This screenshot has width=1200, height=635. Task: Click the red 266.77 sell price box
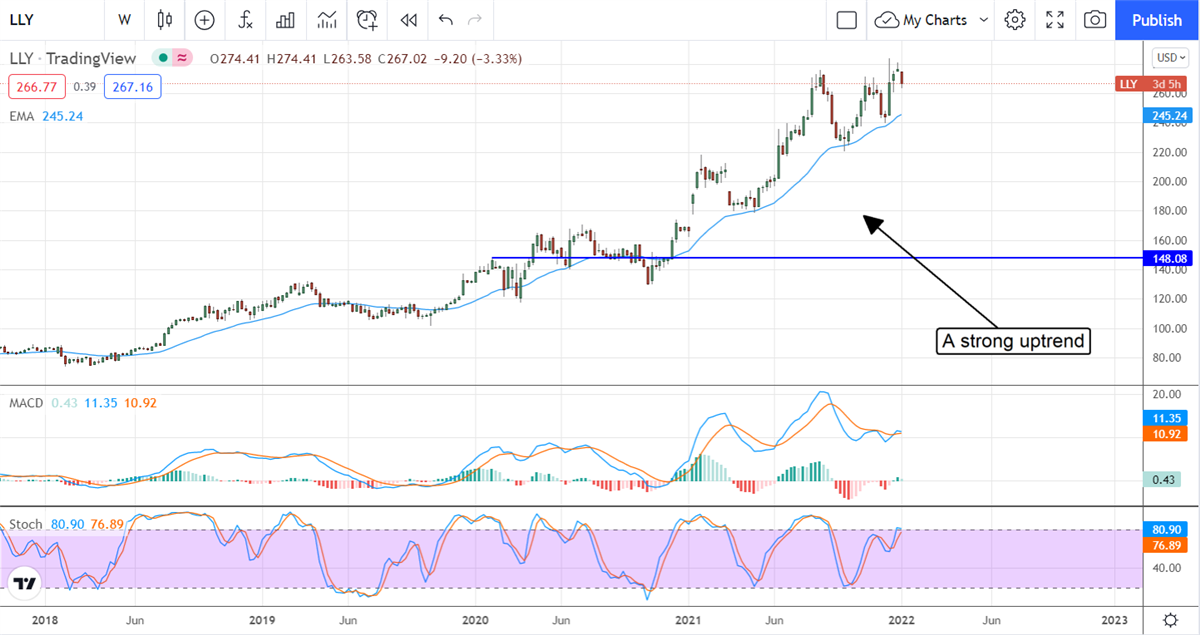pos(37,87)
